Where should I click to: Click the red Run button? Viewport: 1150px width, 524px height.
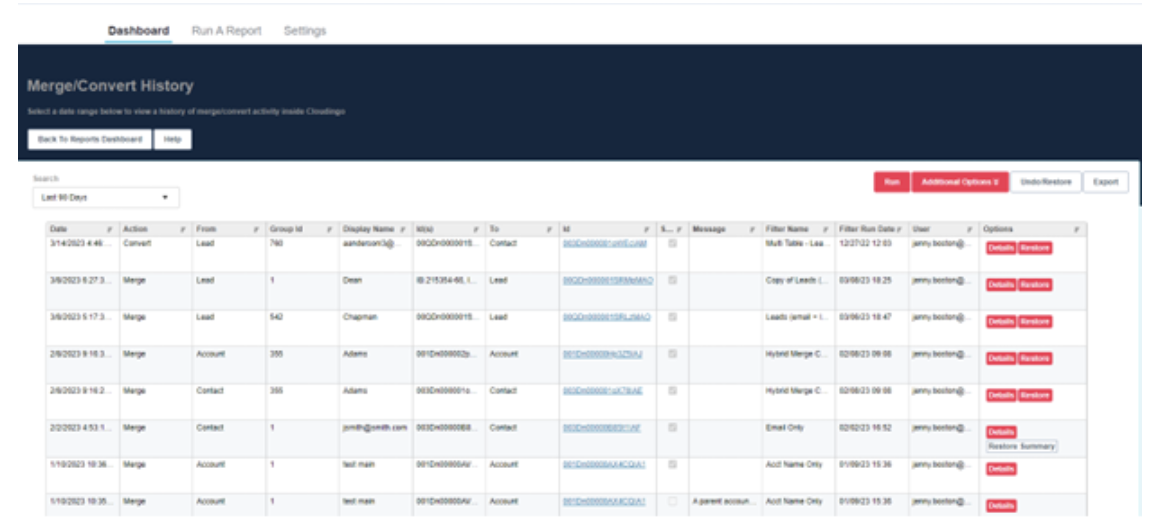[890, 182]
